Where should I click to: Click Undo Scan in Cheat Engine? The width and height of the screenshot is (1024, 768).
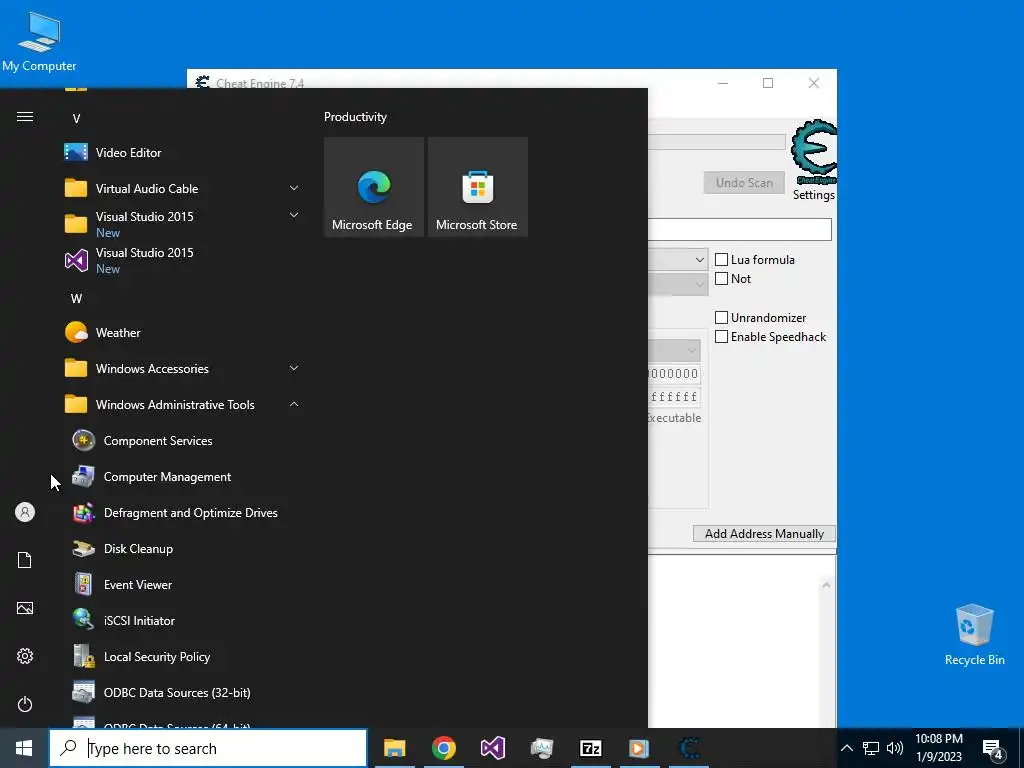pyautogui.click(x=744, y=183)
